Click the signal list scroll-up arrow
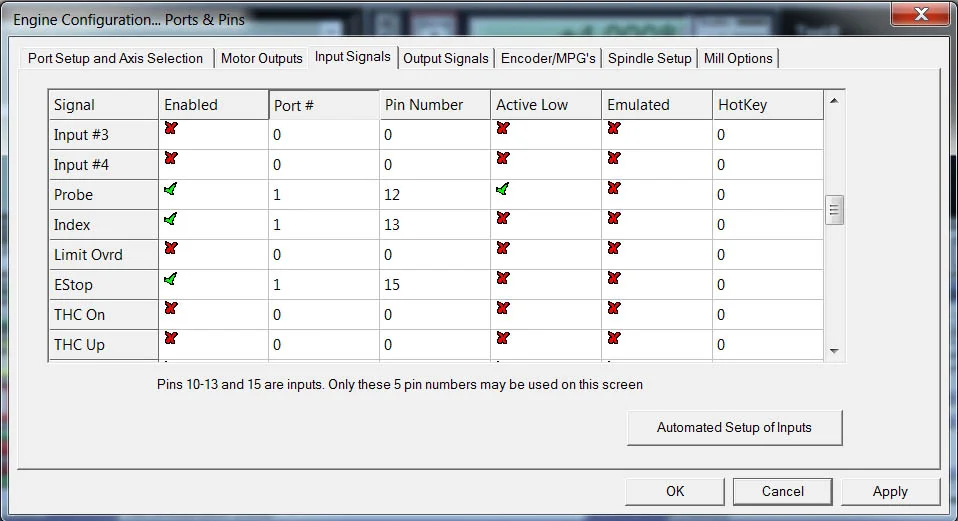 [x=834, y=100]
